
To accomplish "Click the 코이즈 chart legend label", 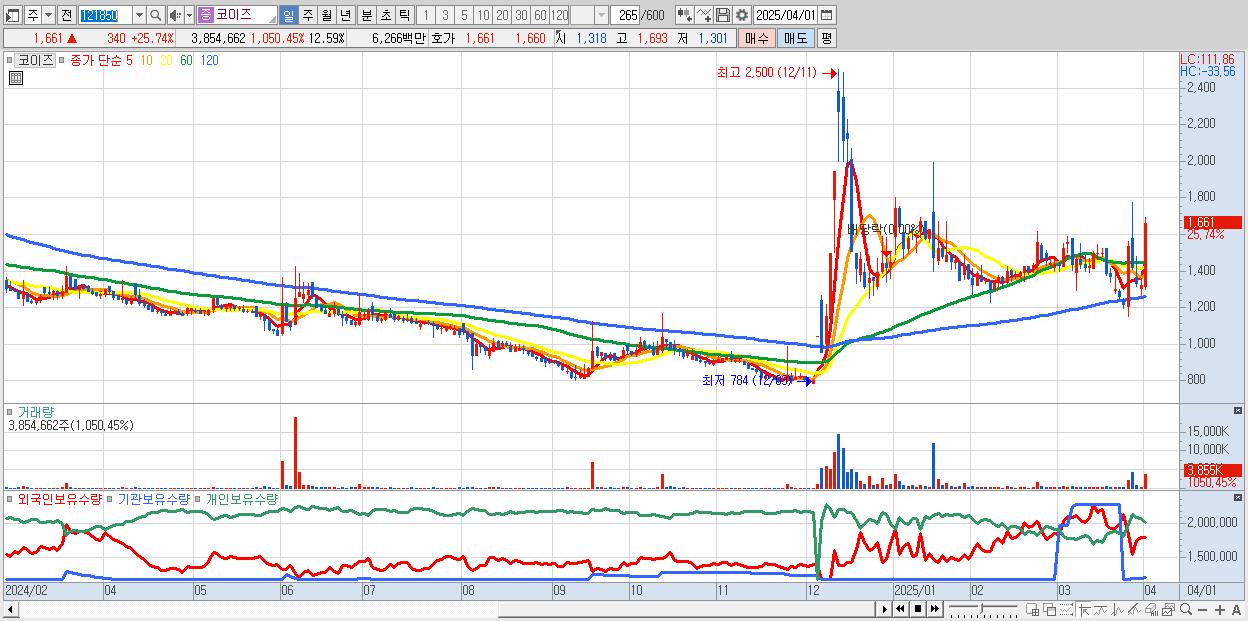I will 35,60.
